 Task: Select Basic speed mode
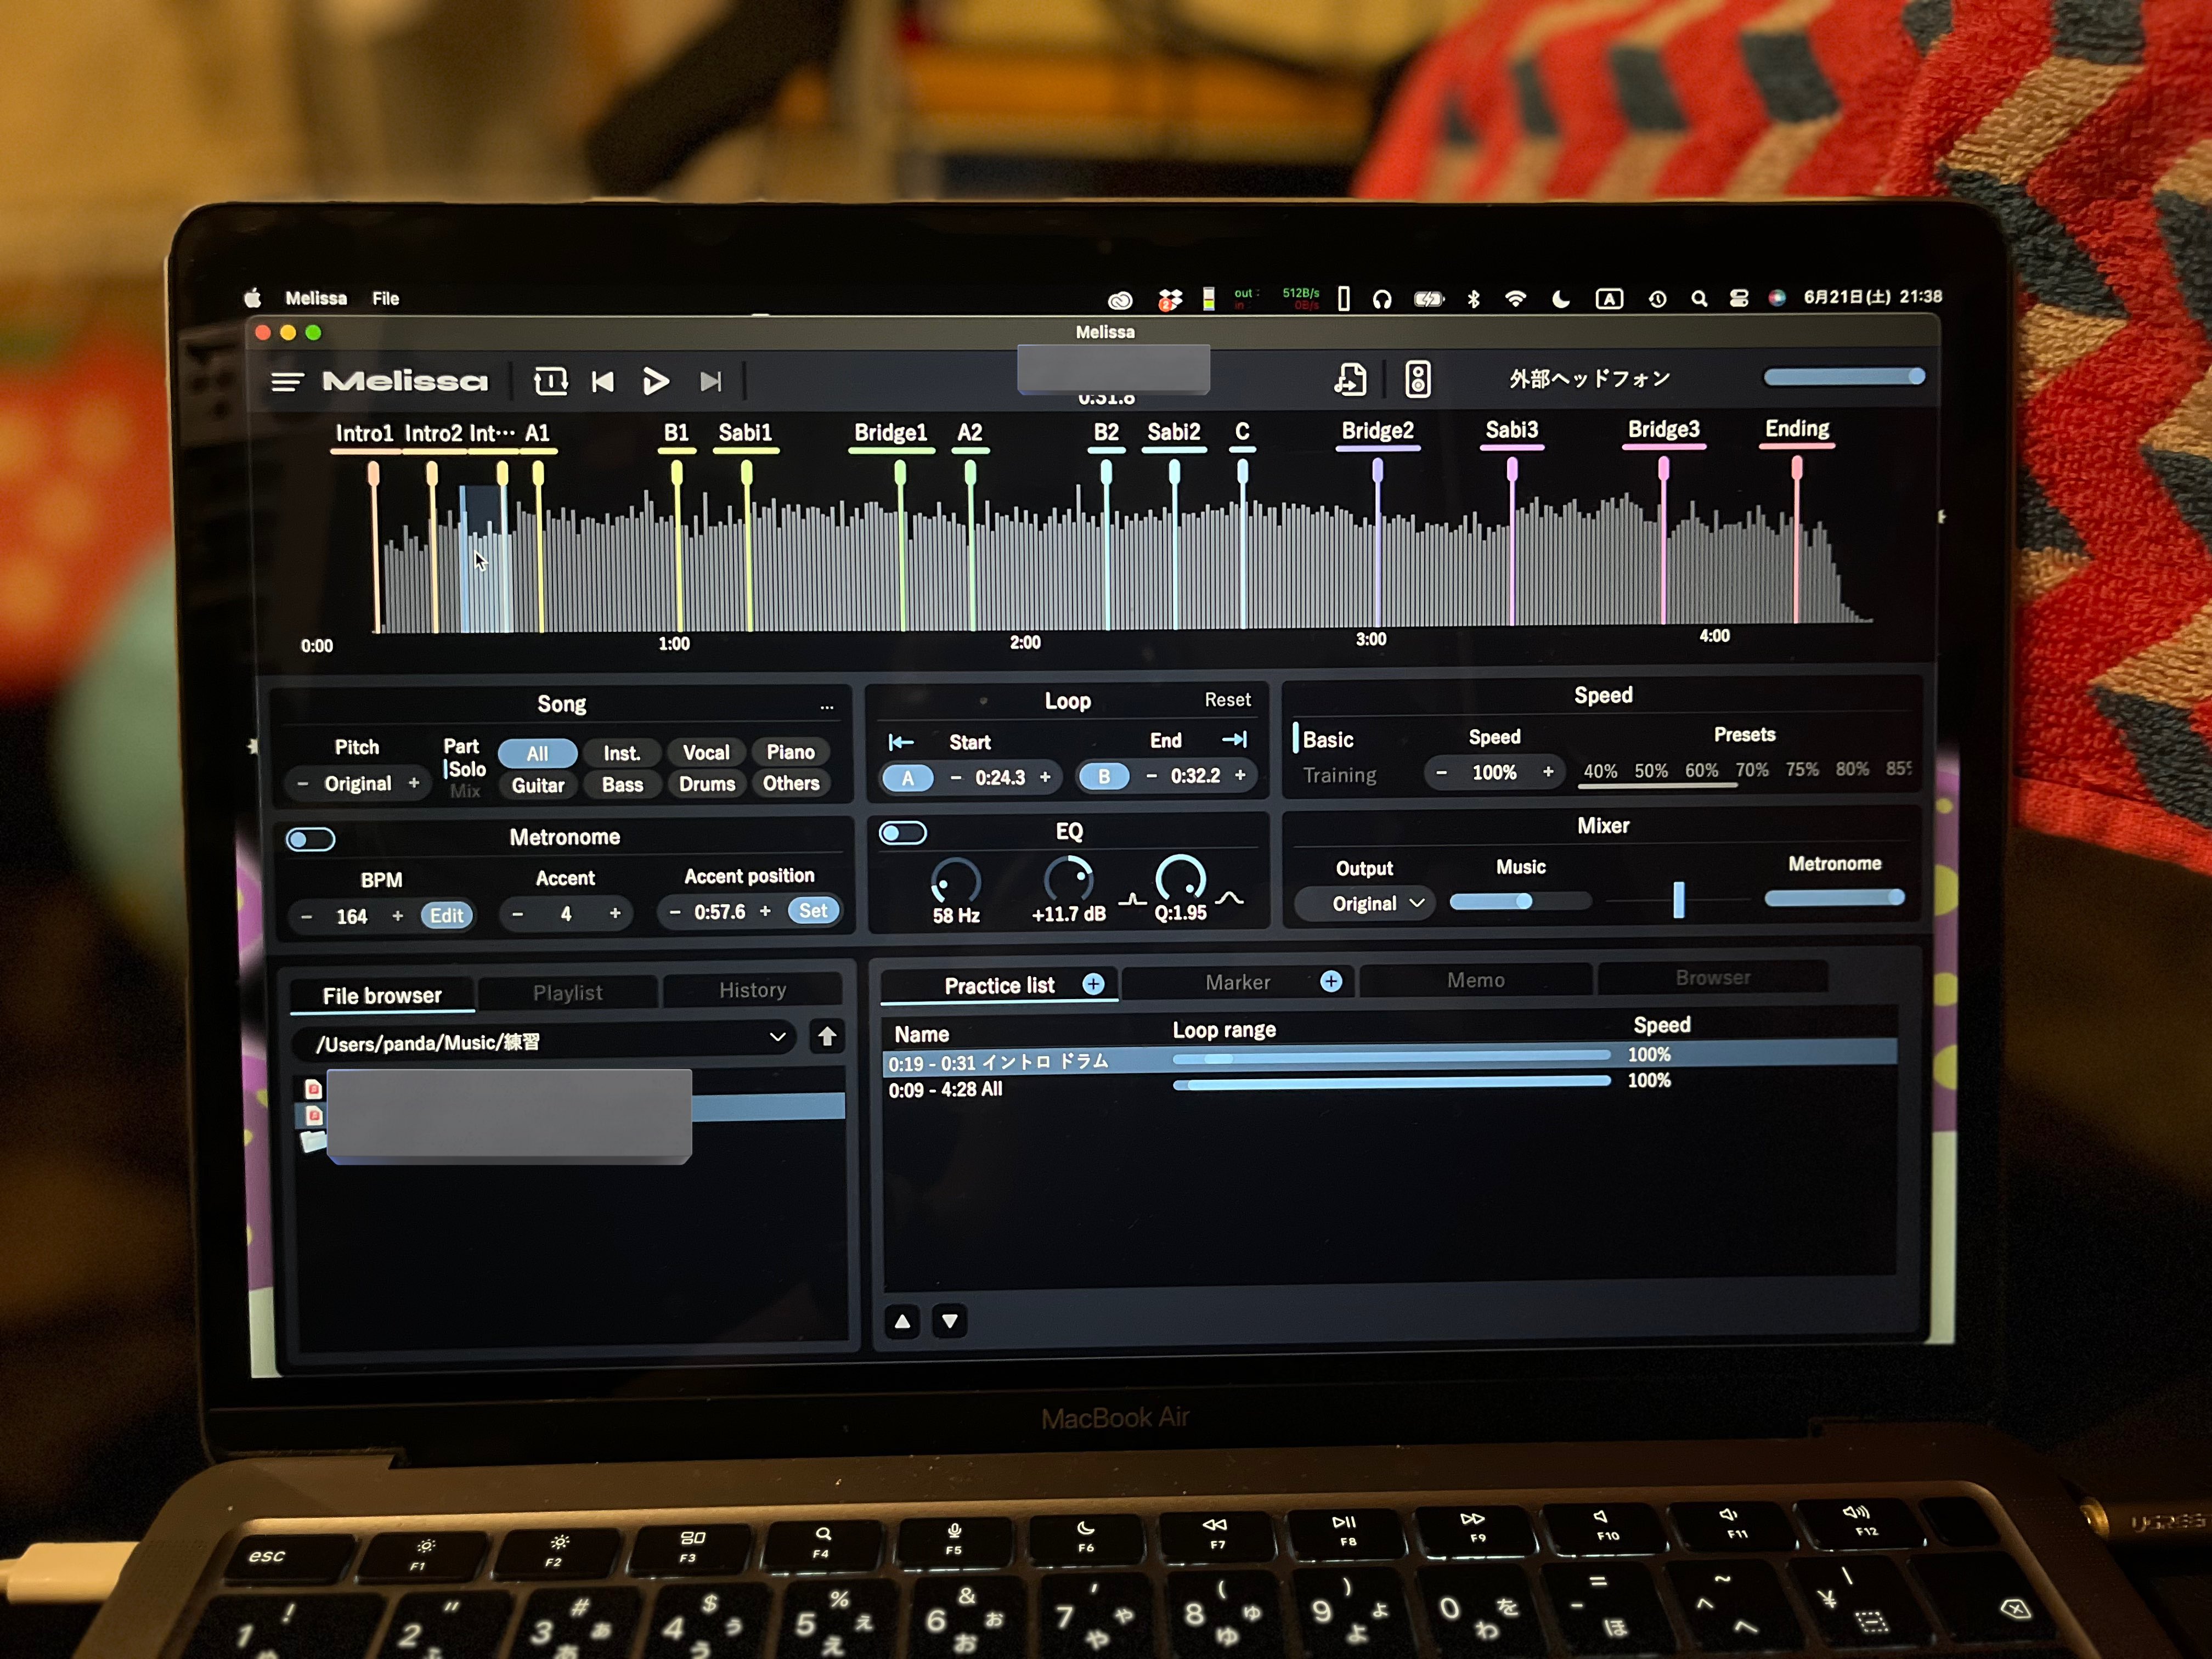(x=1328, y=740)
